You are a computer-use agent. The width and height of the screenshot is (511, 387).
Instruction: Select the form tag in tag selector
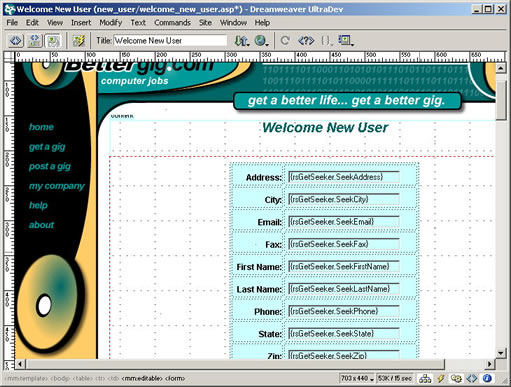click(175, 379)
